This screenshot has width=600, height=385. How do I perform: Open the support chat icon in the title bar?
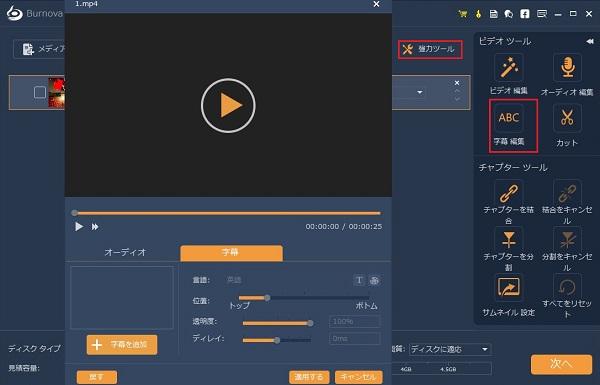509,14
